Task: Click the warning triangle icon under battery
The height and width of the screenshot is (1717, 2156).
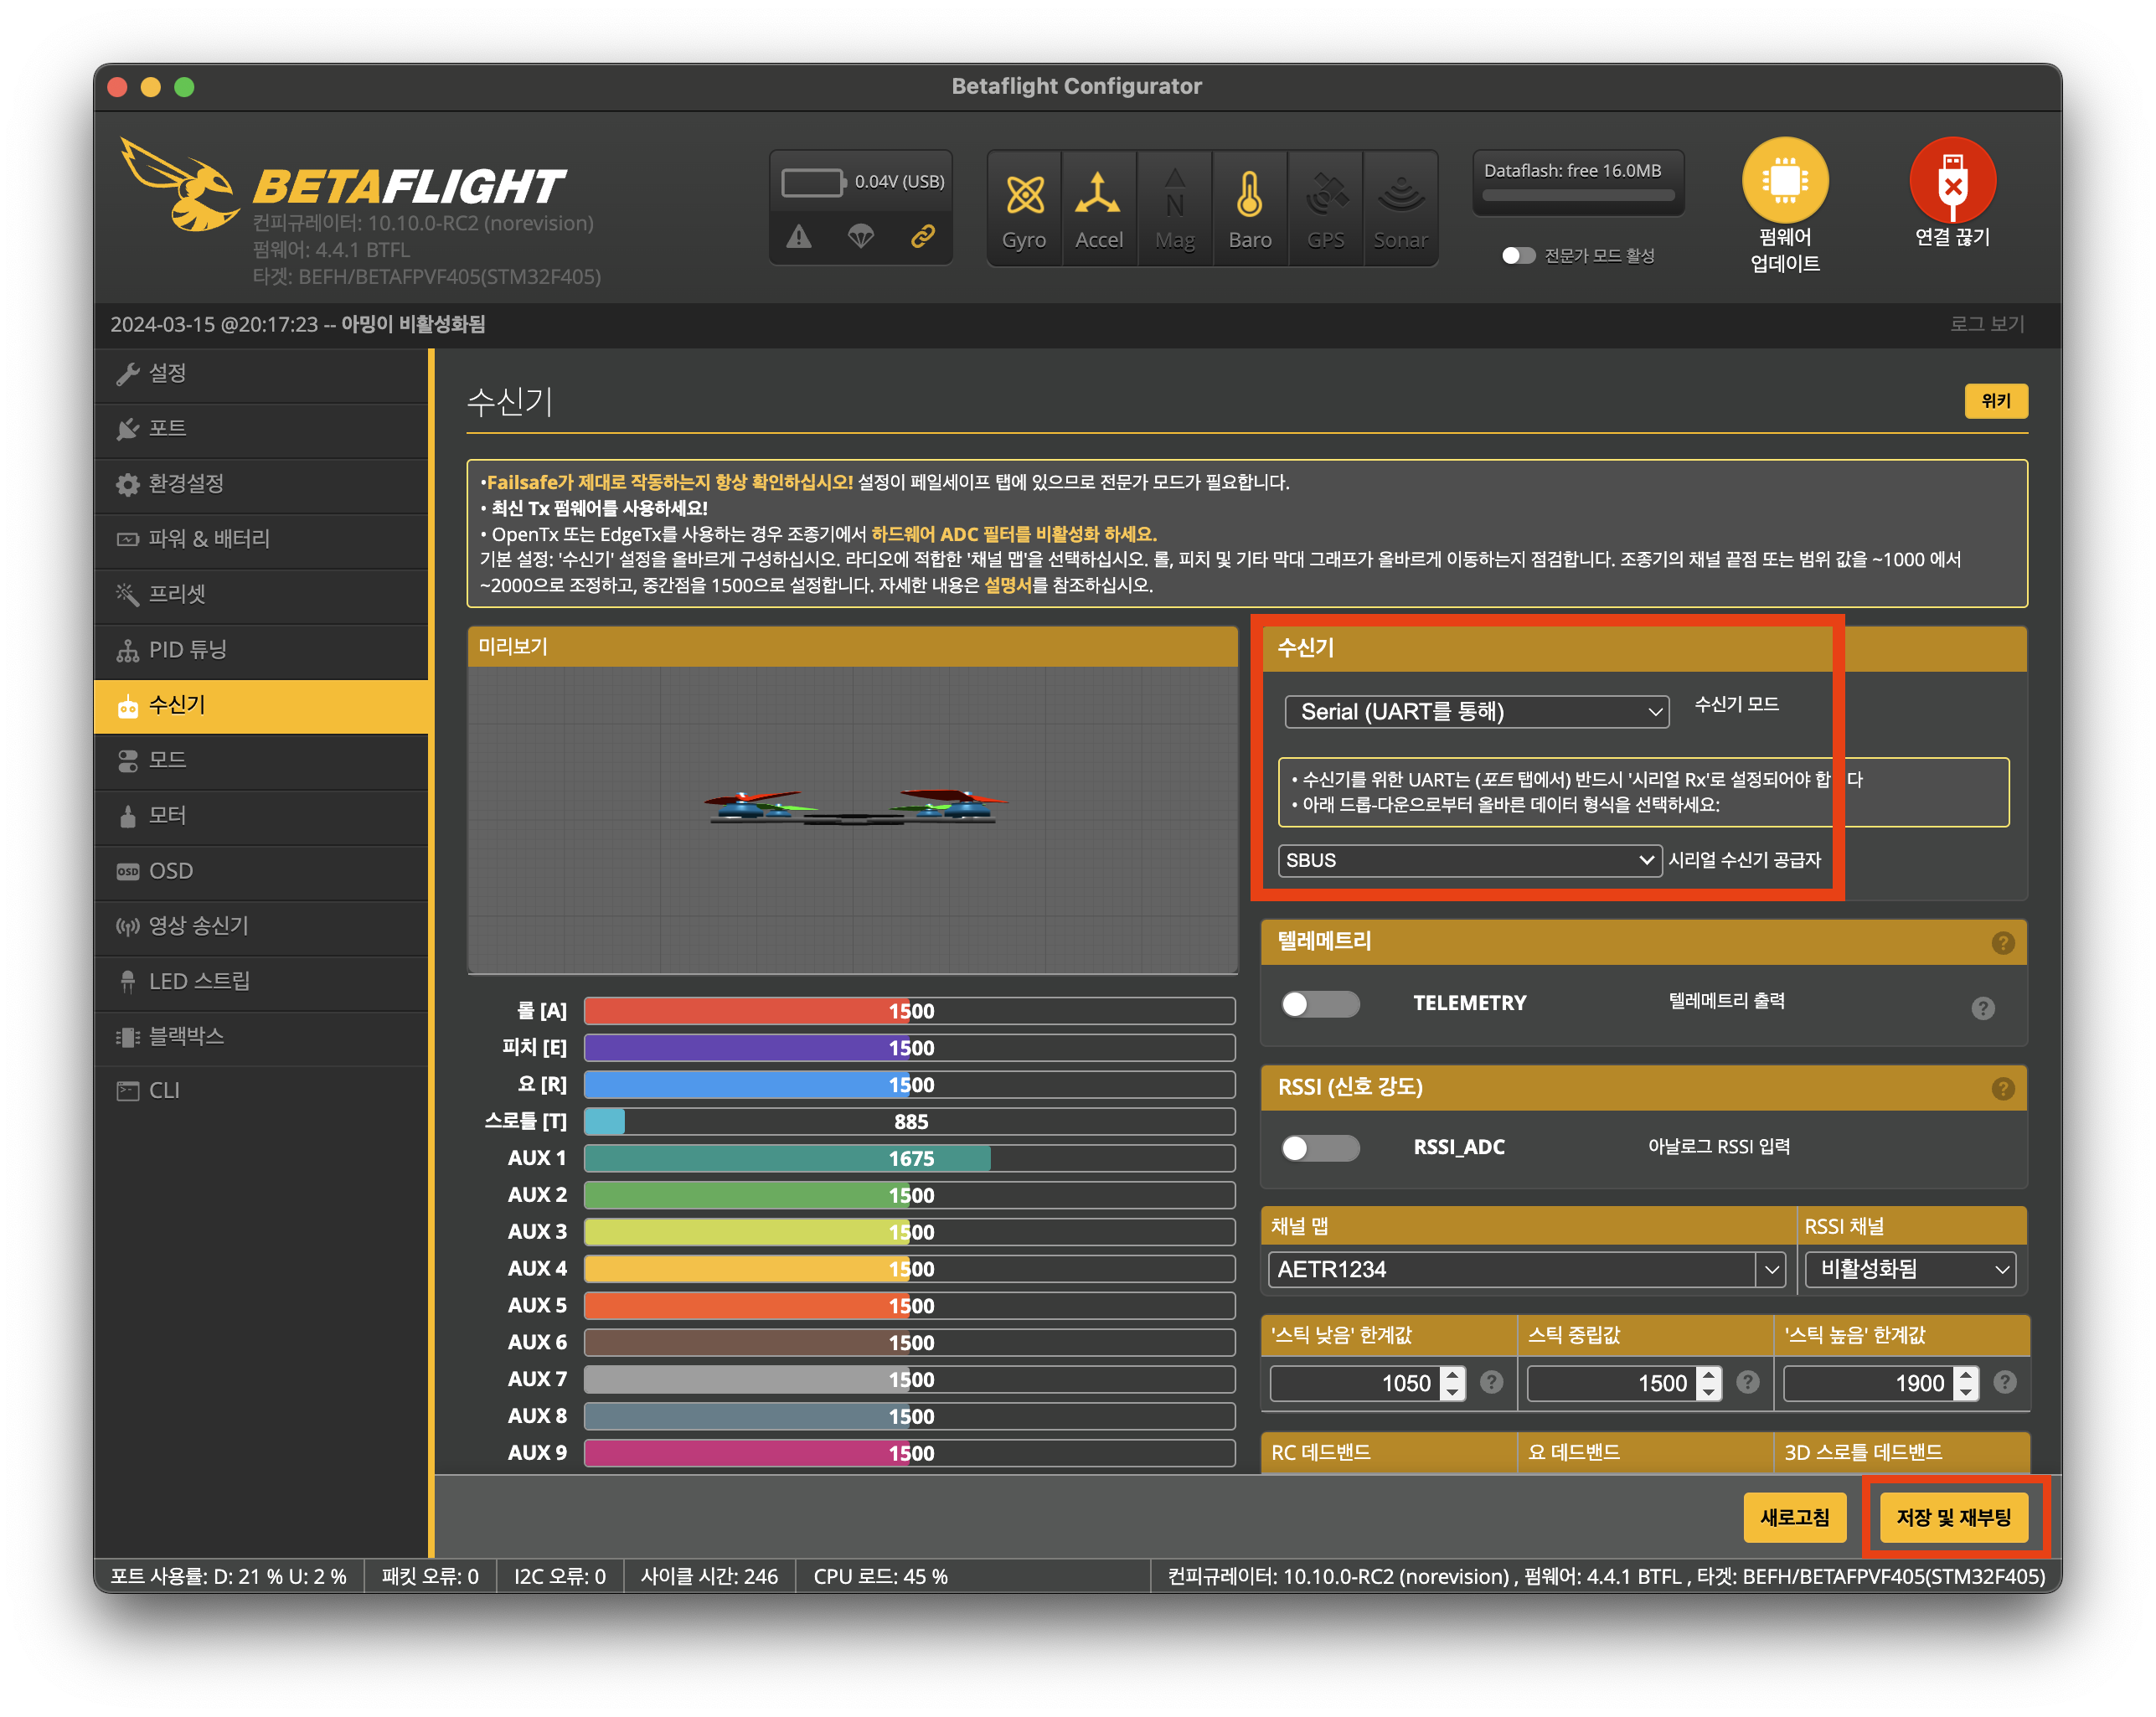Action: pos(798,237)
